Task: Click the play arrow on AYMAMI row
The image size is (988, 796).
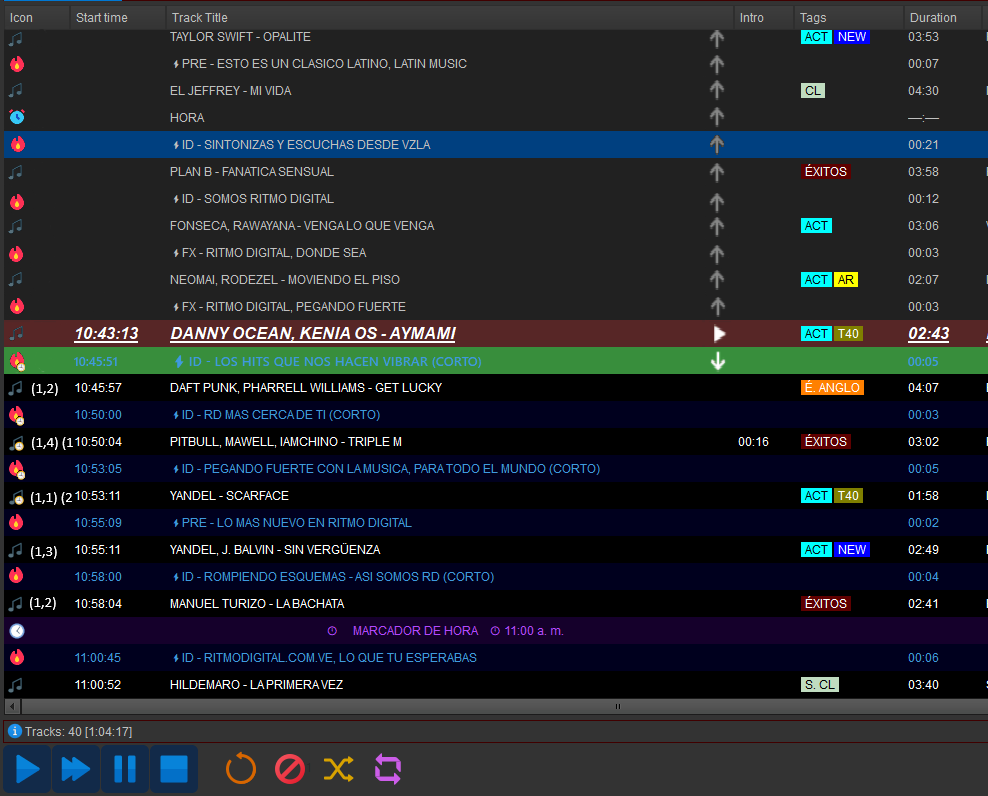Action: tap(718, 334)
